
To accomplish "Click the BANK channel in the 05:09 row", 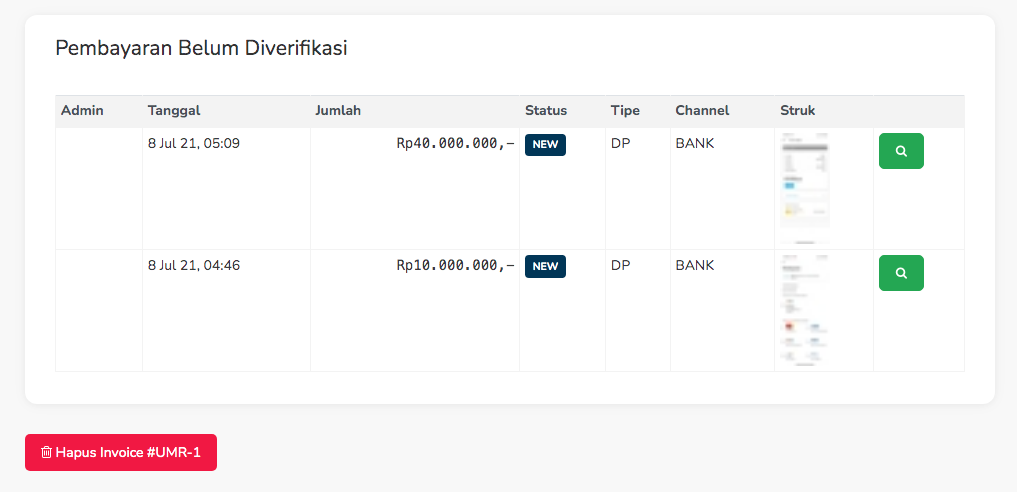I will (x=695, y=144).
